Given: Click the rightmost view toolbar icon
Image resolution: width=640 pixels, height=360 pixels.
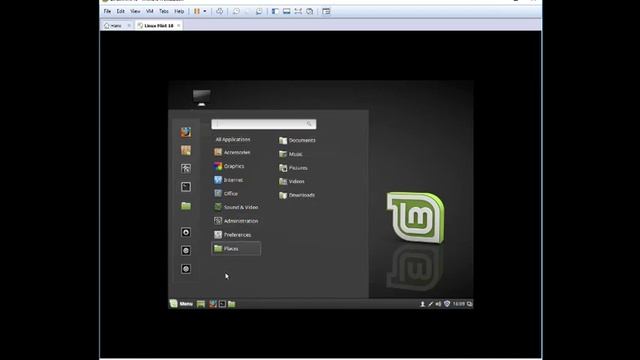Looking at the screenshot, I should pos(326,11).
